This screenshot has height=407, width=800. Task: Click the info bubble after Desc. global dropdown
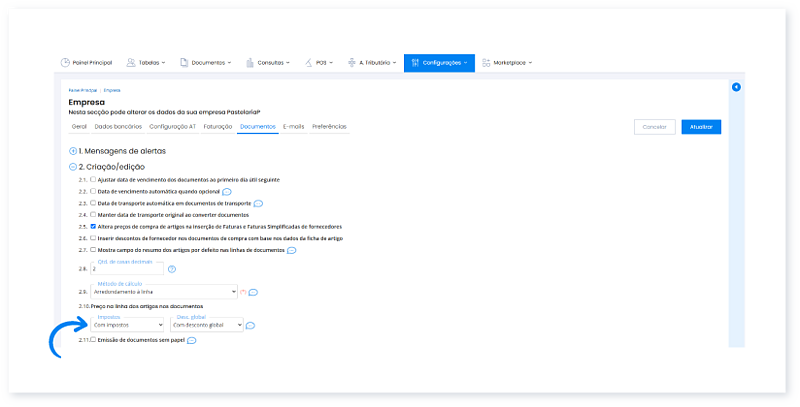pos(250,325)
